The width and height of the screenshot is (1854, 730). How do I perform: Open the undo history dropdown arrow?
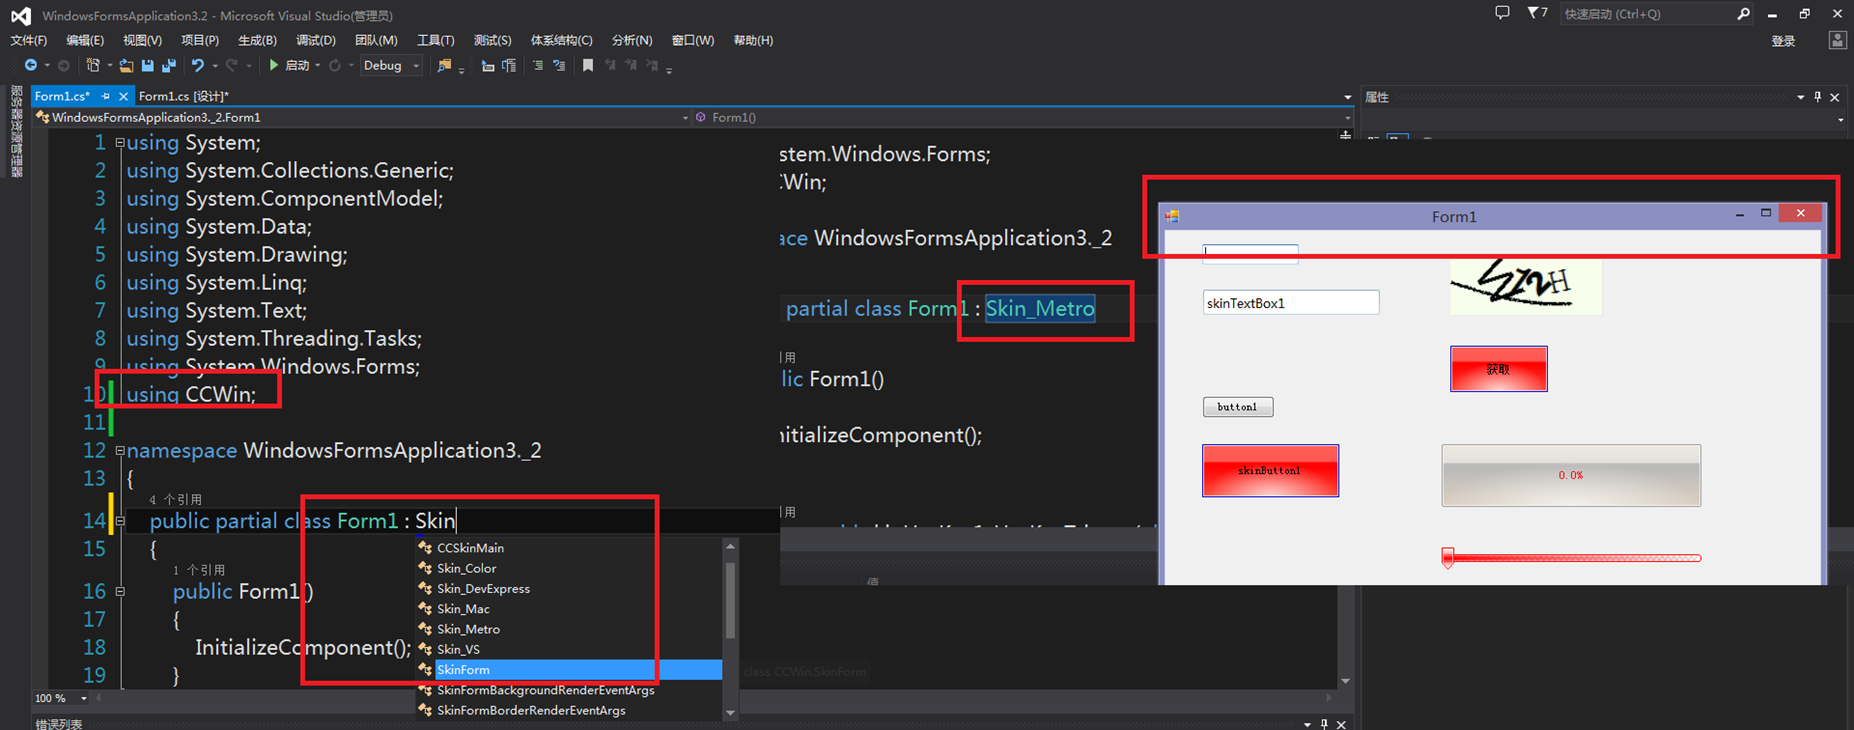214,66
